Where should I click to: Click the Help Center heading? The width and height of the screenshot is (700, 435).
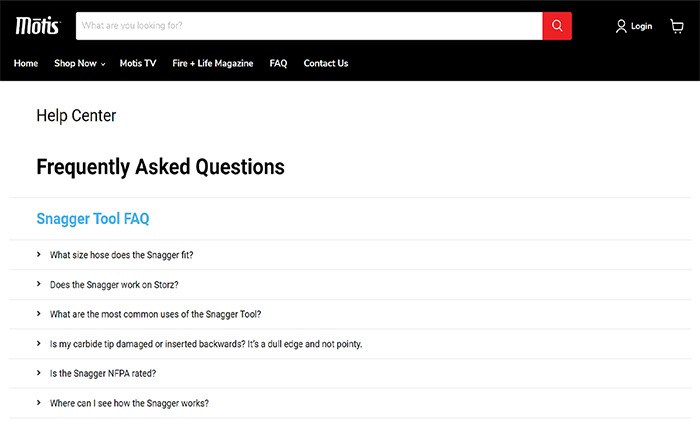(76, 116)
